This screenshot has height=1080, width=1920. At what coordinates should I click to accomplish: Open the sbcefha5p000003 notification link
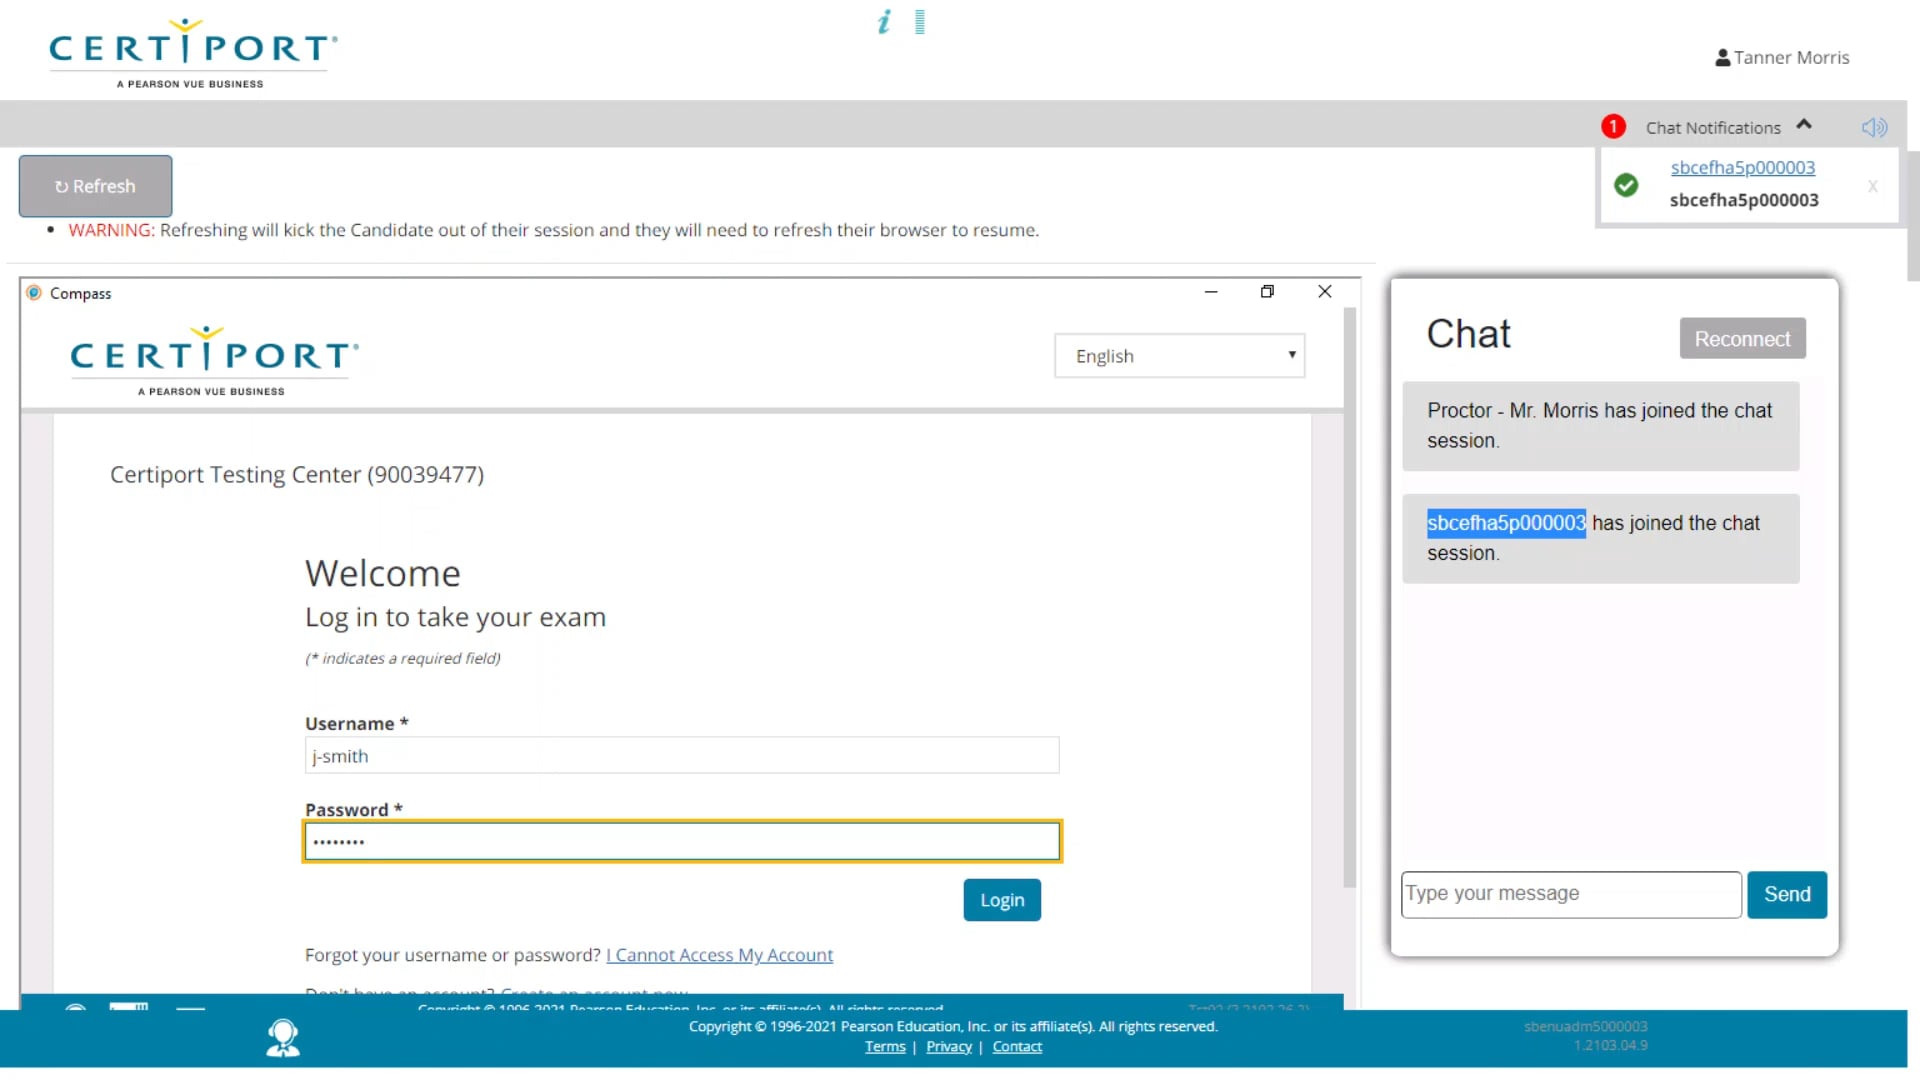point(1742,167)
